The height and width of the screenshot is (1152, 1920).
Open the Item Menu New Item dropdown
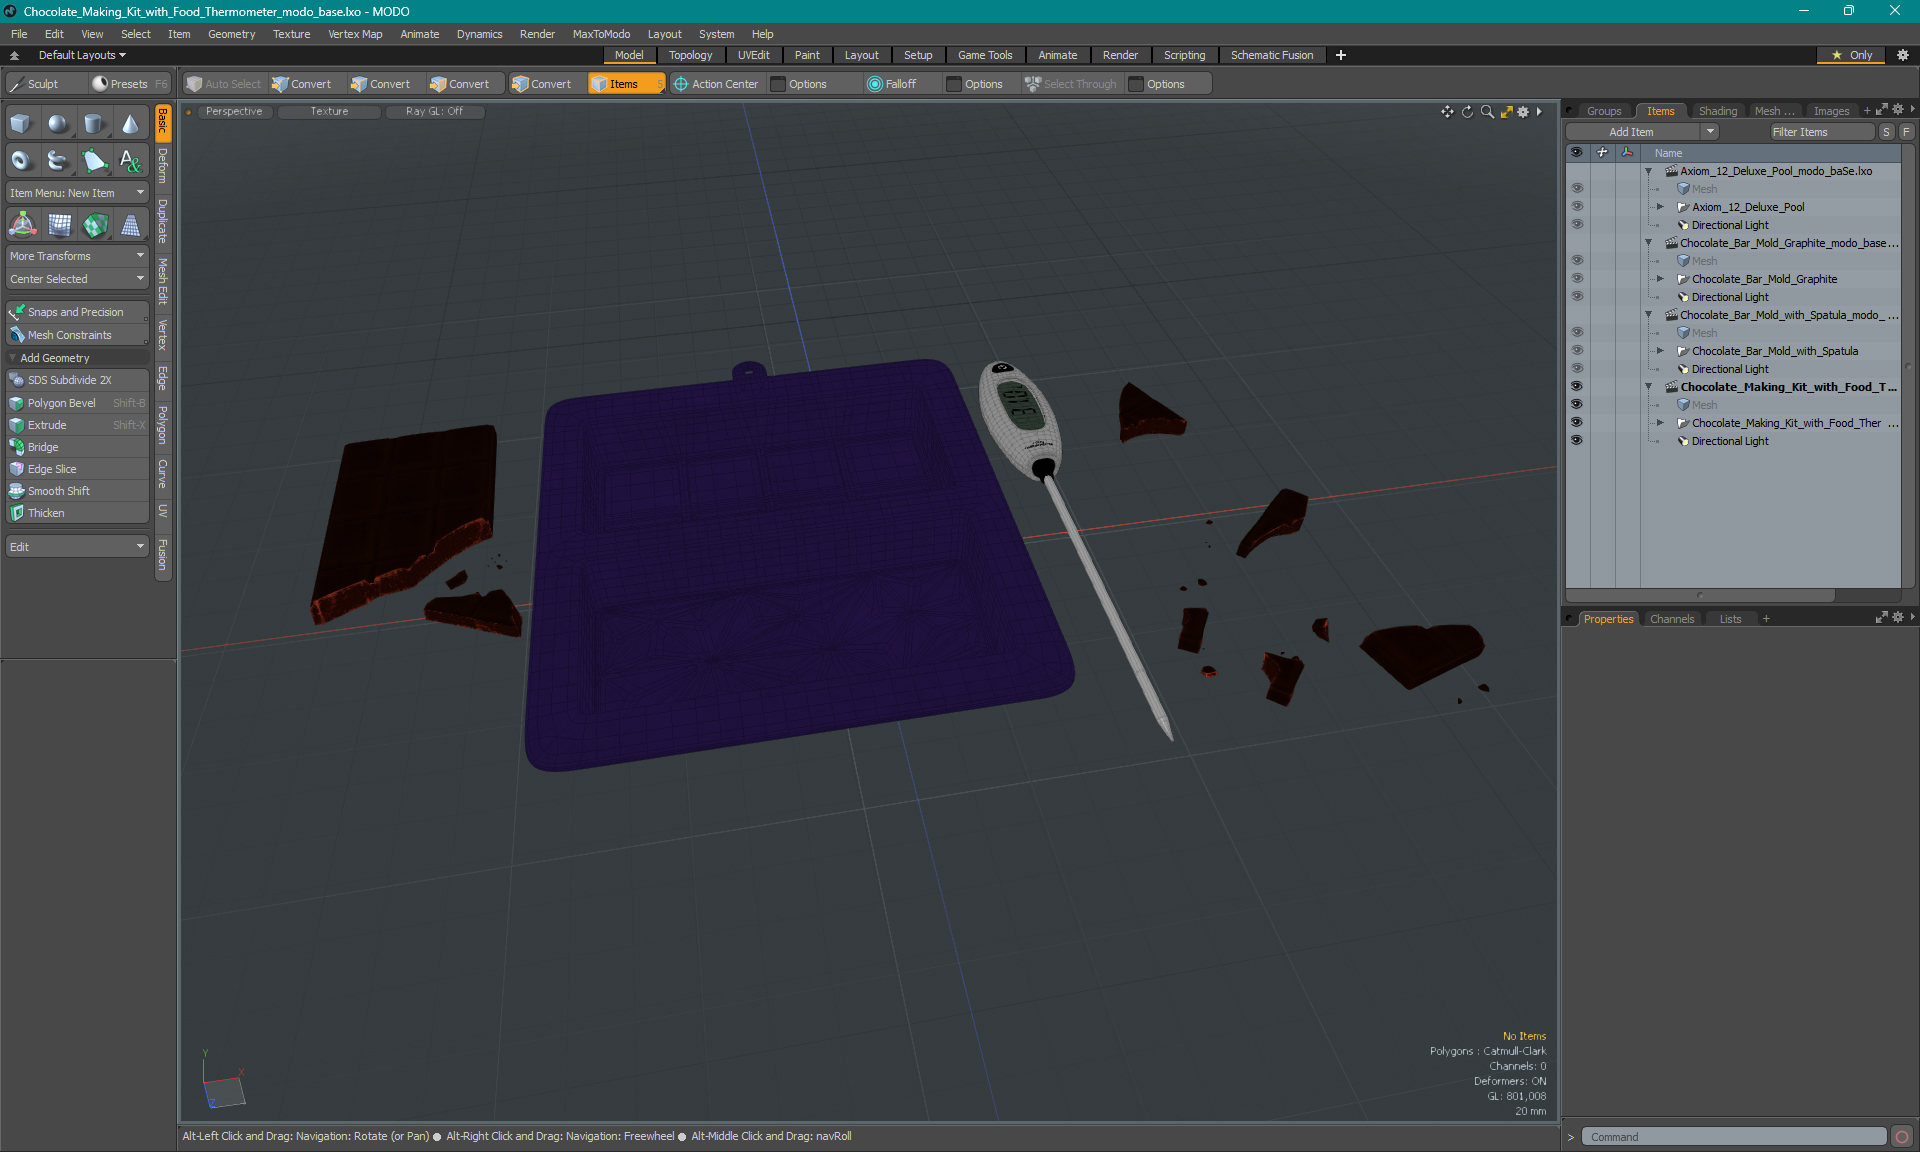(75, 192)
